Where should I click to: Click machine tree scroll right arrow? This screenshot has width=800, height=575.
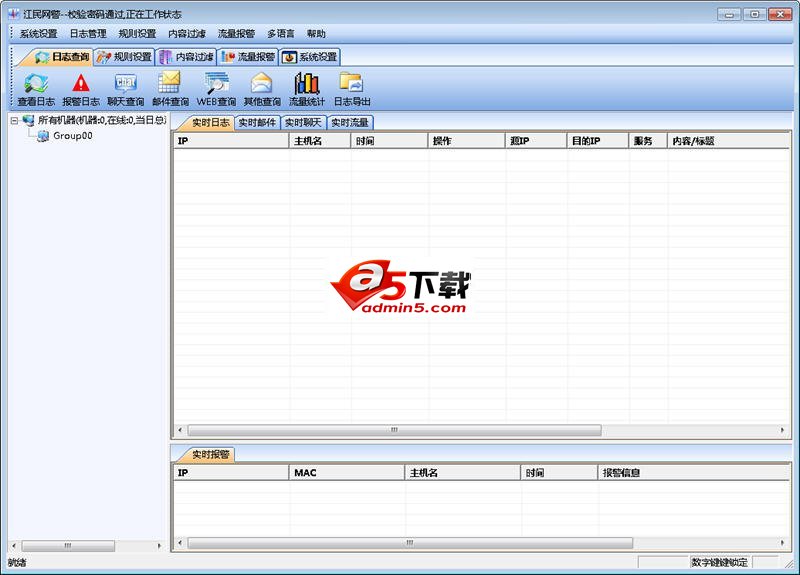[x=159, y=546]
